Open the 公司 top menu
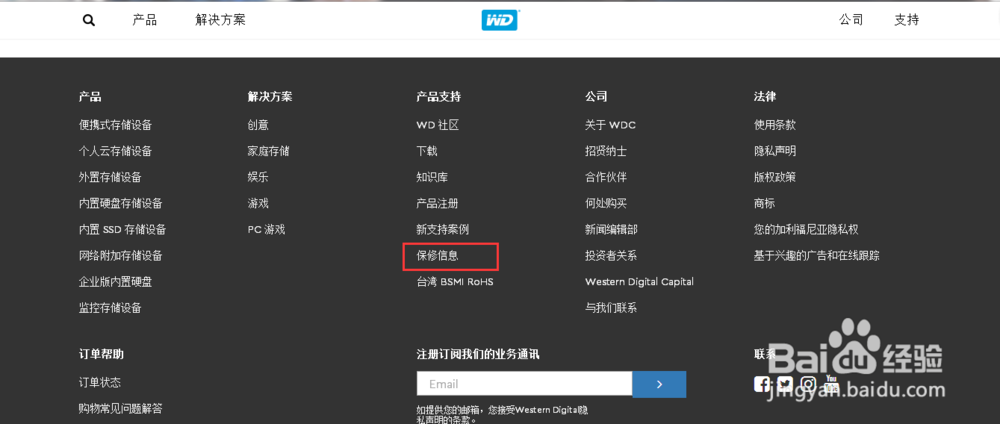 pyautogui.click(x=851, y=20)
